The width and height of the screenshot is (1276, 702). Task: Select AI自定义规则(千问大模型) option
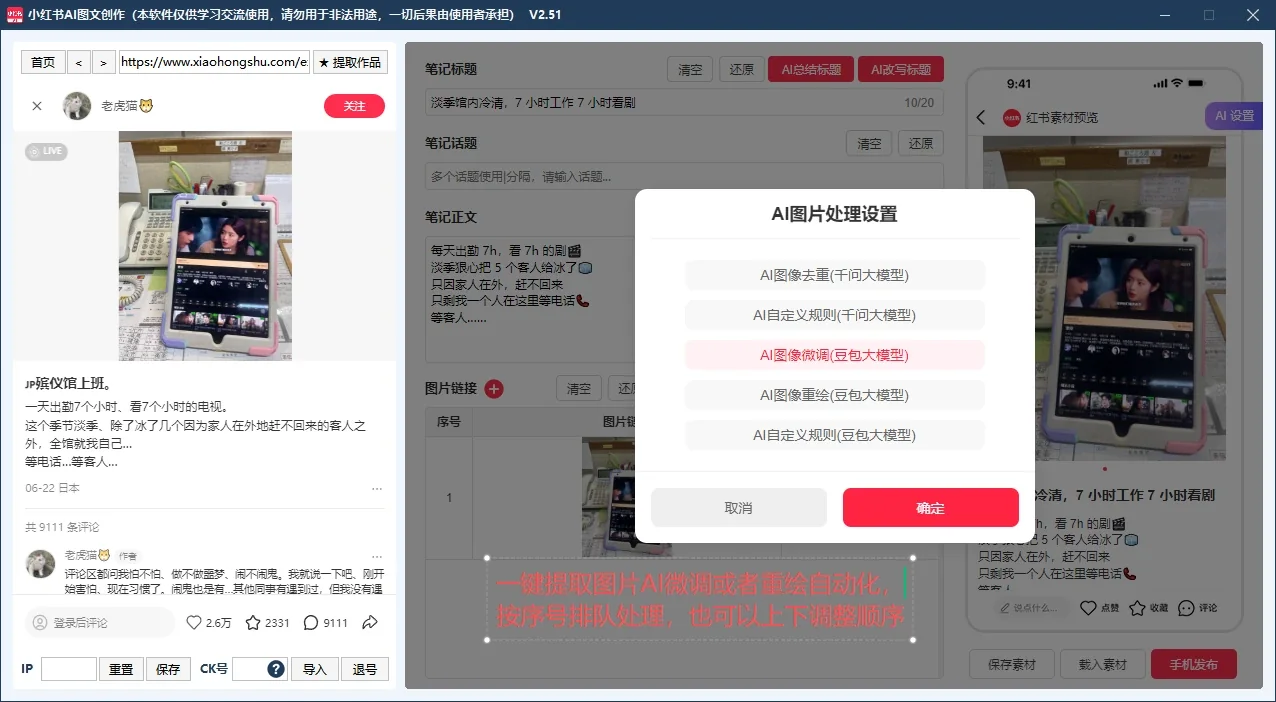[835, 315]
